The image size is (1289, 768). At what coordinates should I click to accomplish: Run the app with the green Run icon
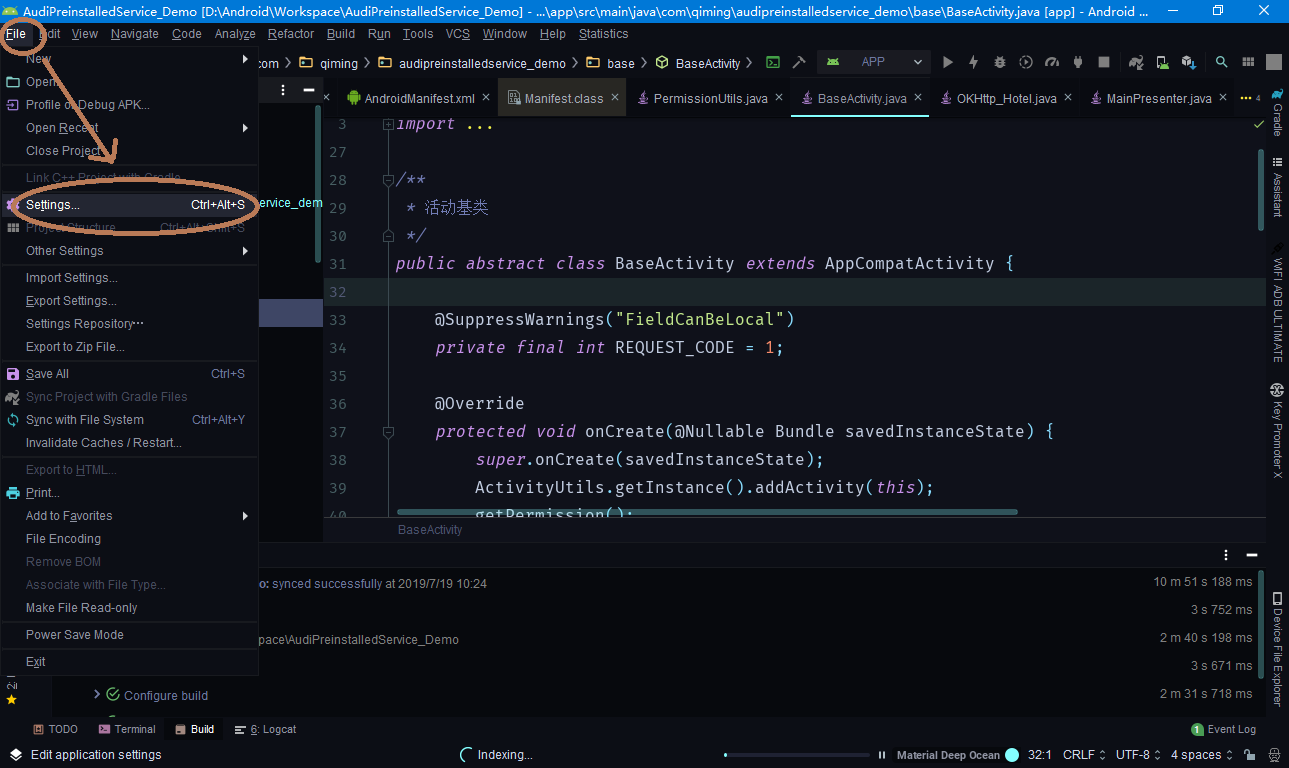point(948,61)
